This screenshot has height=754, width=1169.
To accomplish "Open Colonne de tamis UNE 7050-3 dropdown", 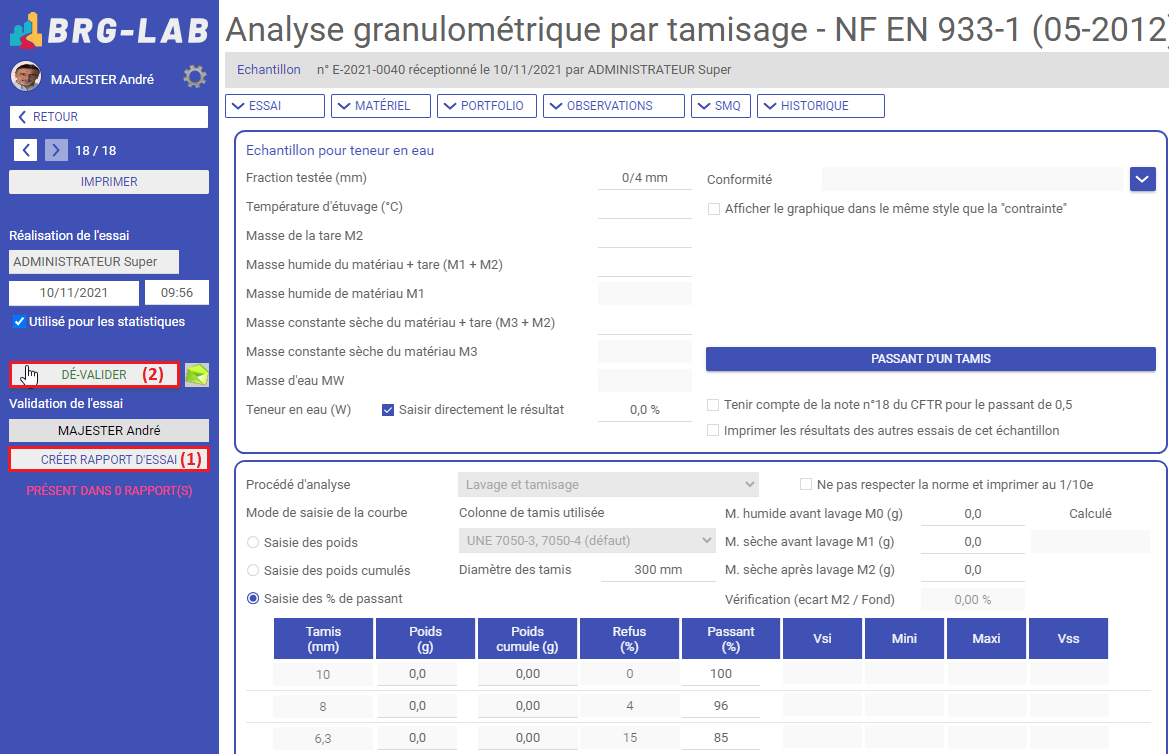I will point(587,541).
